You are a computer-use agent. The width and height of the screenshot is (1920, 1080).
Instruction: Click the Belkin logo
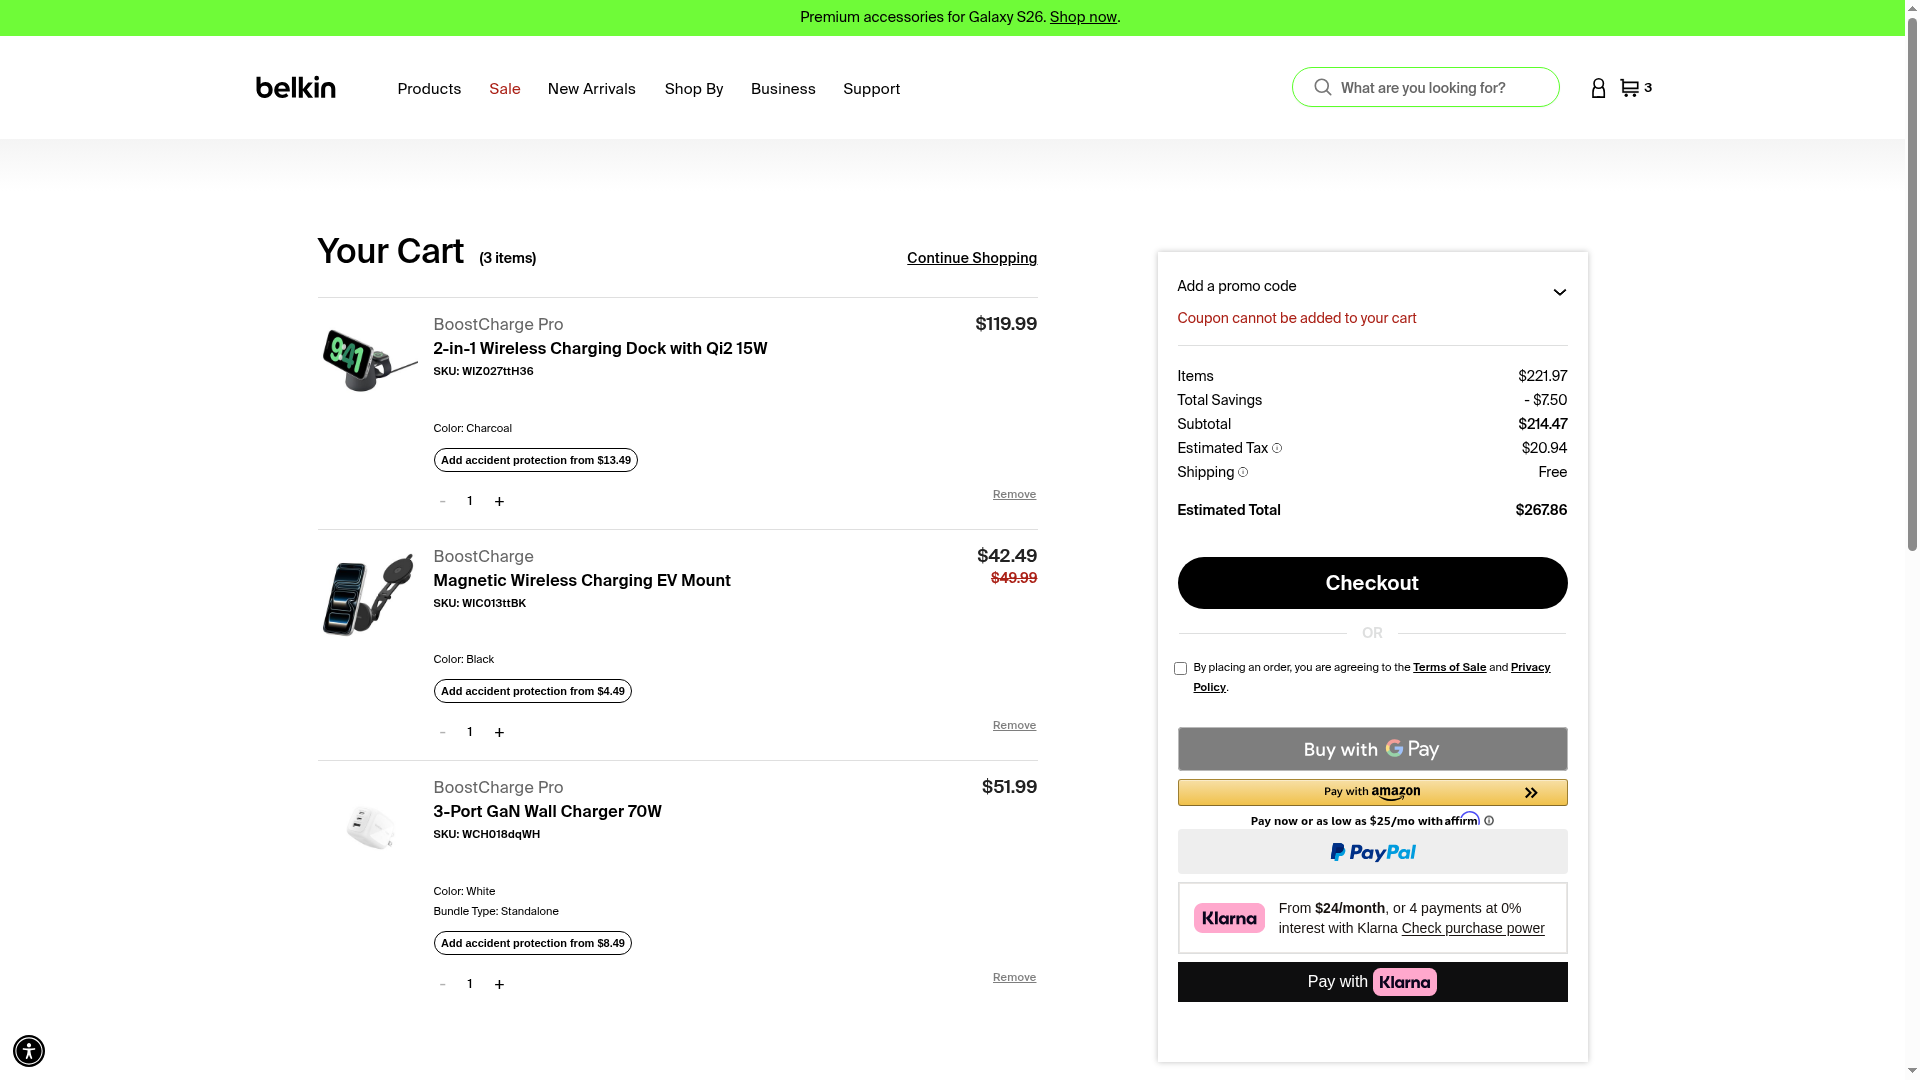tap(295, 88)
